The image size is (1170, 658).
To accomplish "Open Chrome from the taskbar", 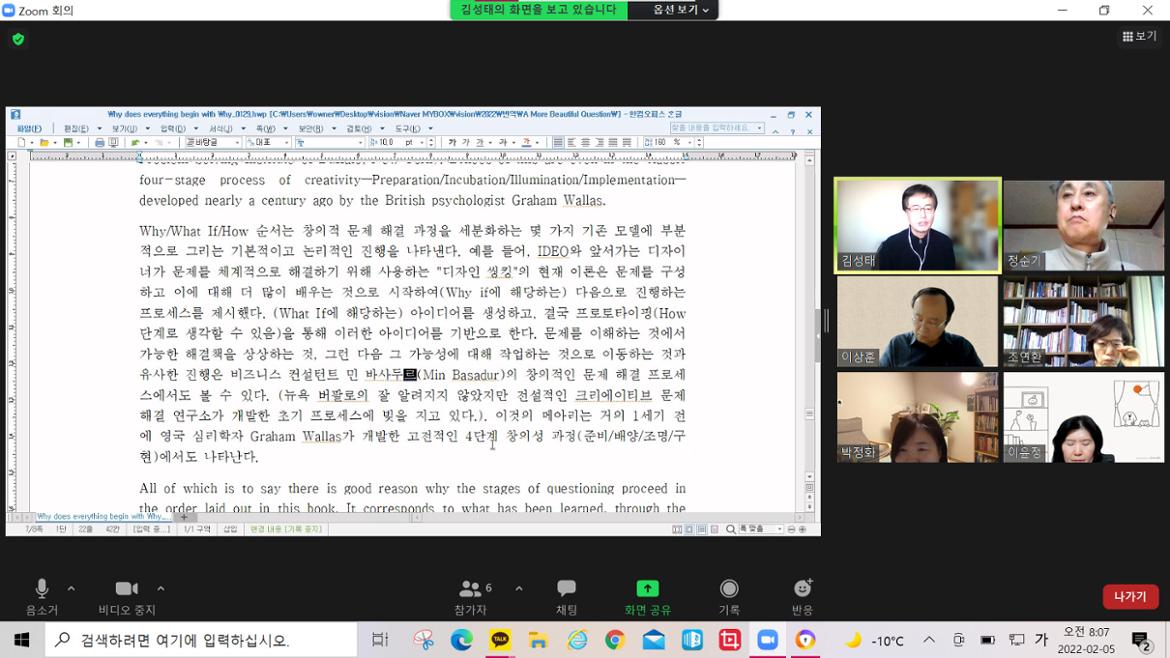I will [614, 640].
